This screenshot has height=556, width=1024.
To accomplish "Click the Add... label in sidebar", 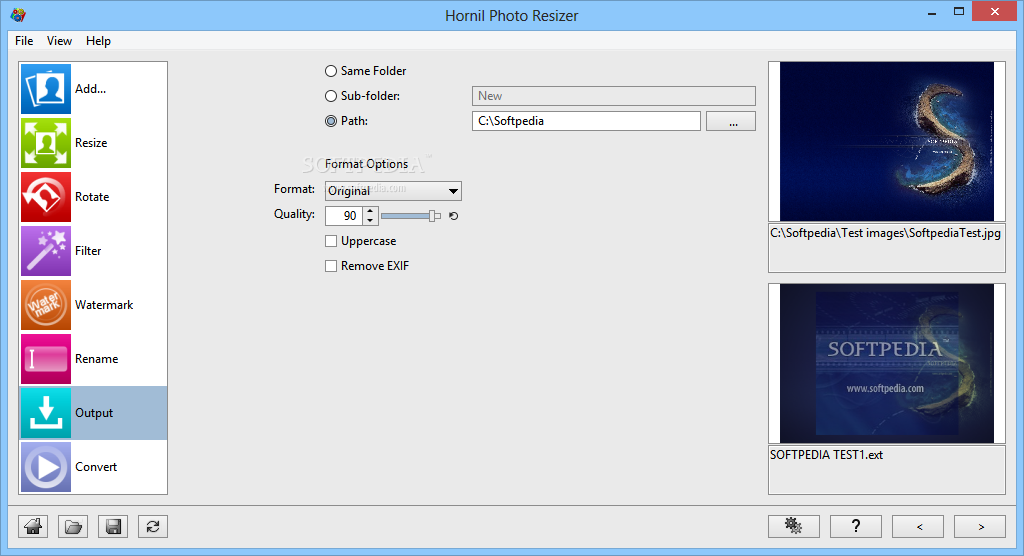I will (90, 89).
